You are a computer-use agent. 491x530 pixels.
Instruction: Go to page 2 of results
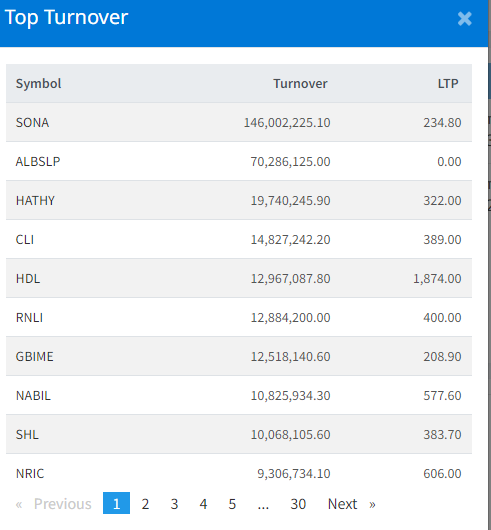click(145, 504)
